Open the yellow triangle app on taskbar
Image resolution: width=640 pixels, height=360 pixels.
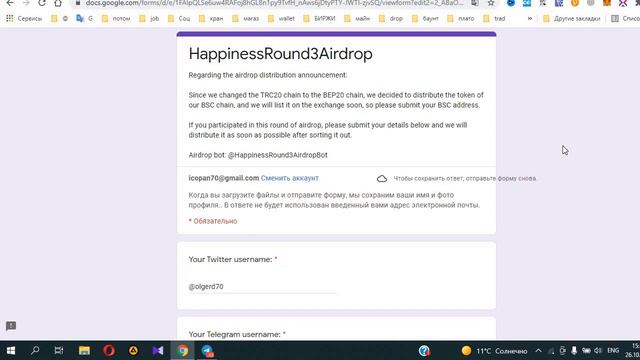coord(133,351)
